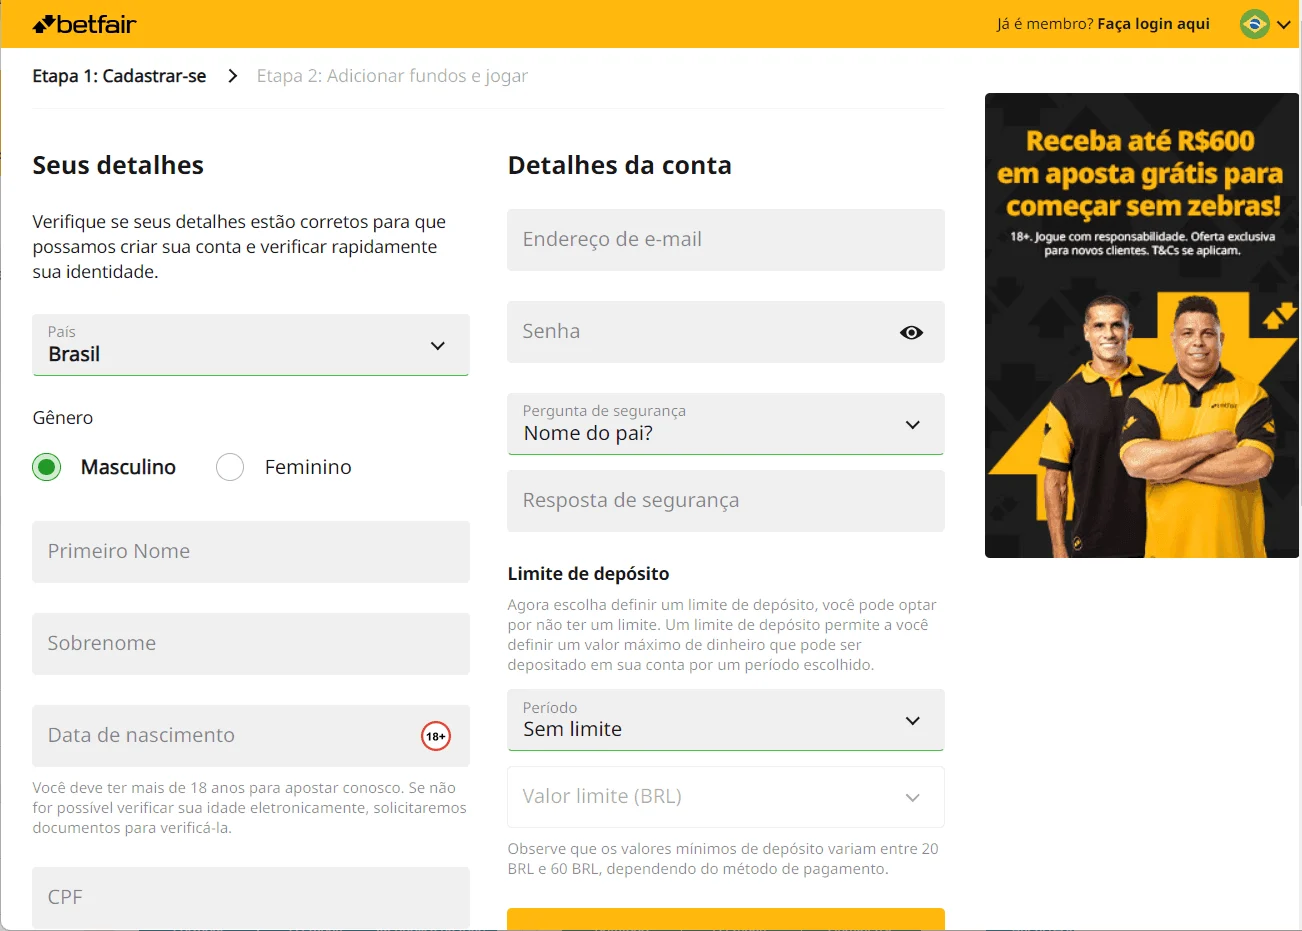
Task: Click the Detalhes da conta heading
Action: click(x=620, y=165)
